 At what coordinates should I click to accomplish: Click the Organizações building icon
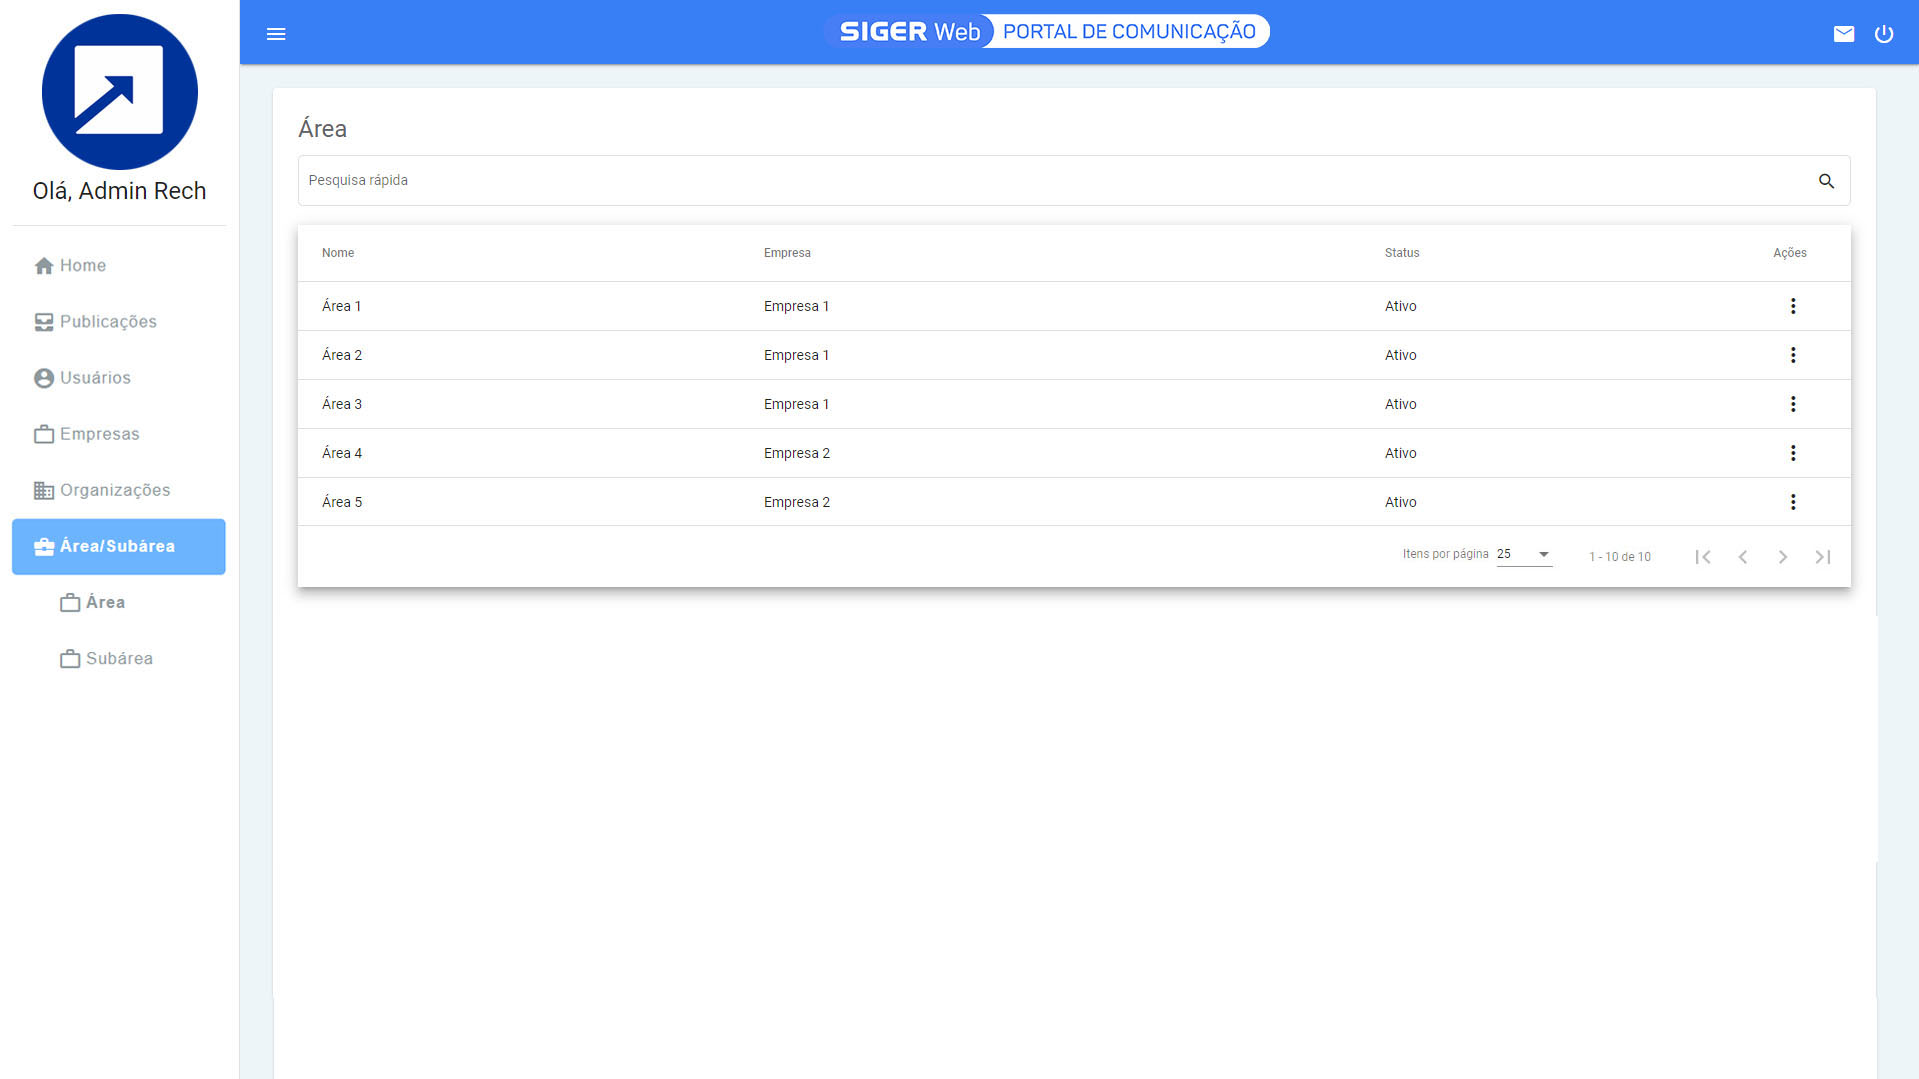tap(43, 490)
